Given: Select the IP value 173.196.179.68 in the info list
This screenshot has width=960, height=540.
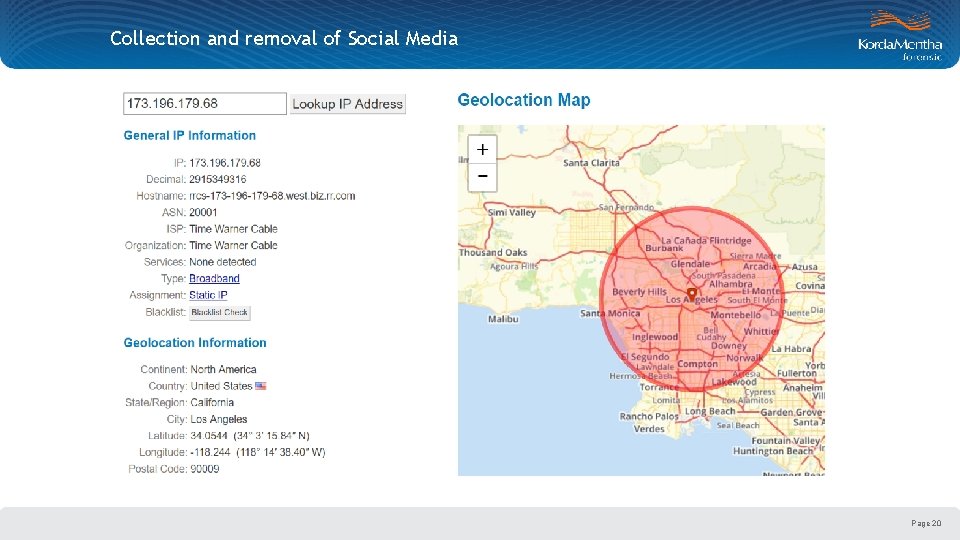Looking at the screenshot, I should pos(225,163).
